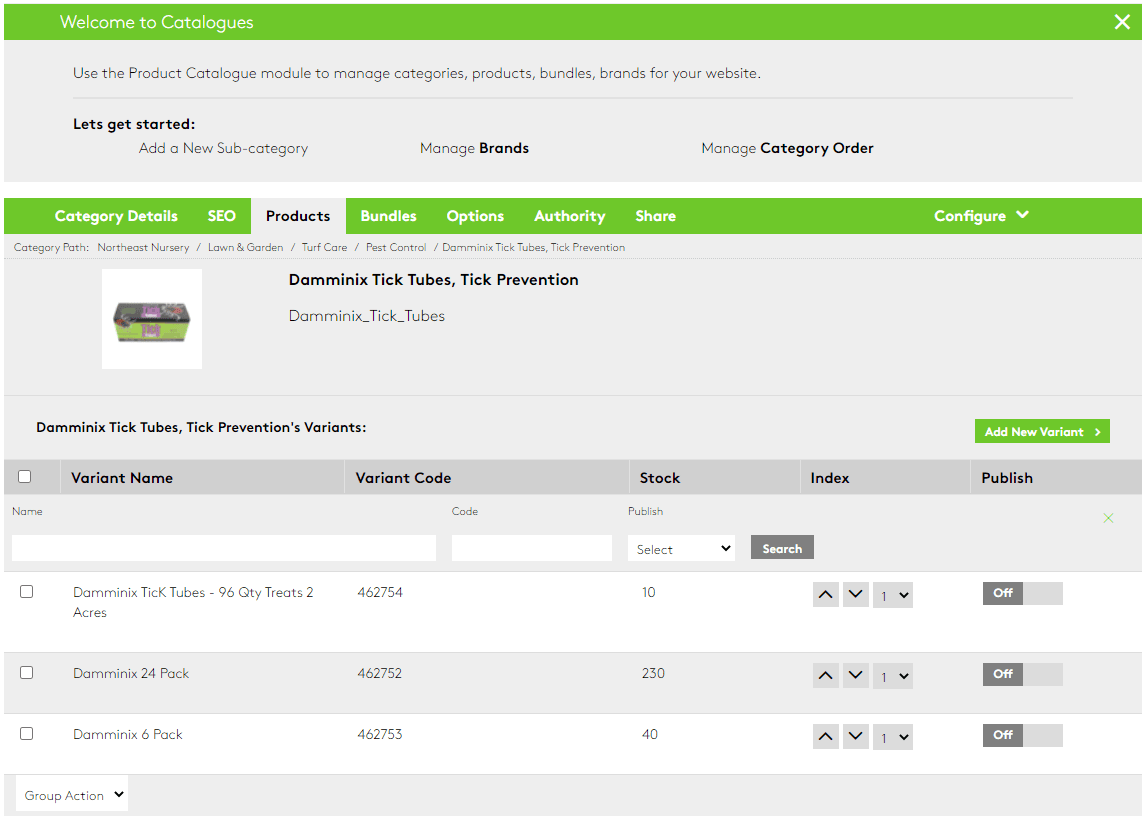
Task: Check the select-all variants checkbox
Action: coord(24,477)
